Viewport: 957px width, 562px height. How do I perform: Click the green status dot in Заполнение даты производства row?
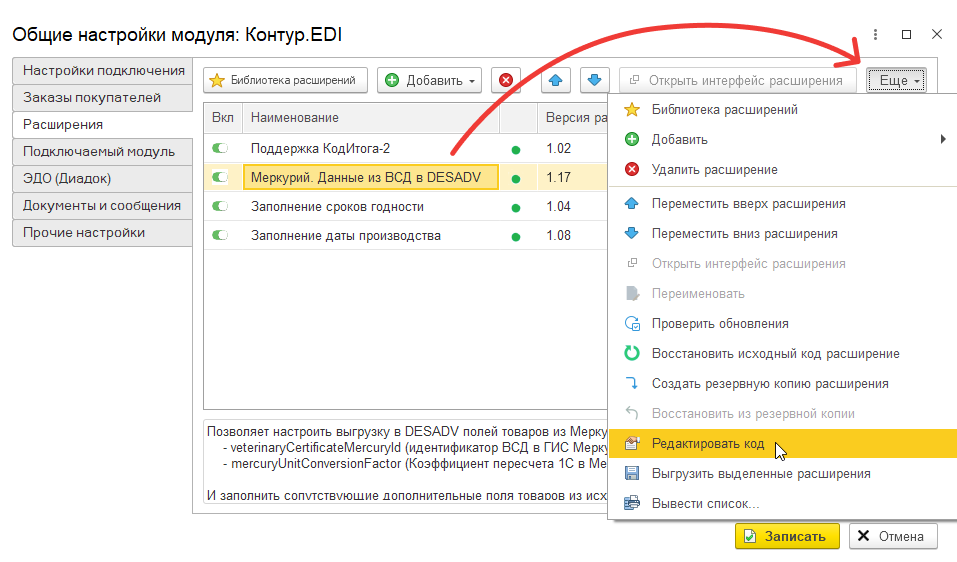pos(516,237)
